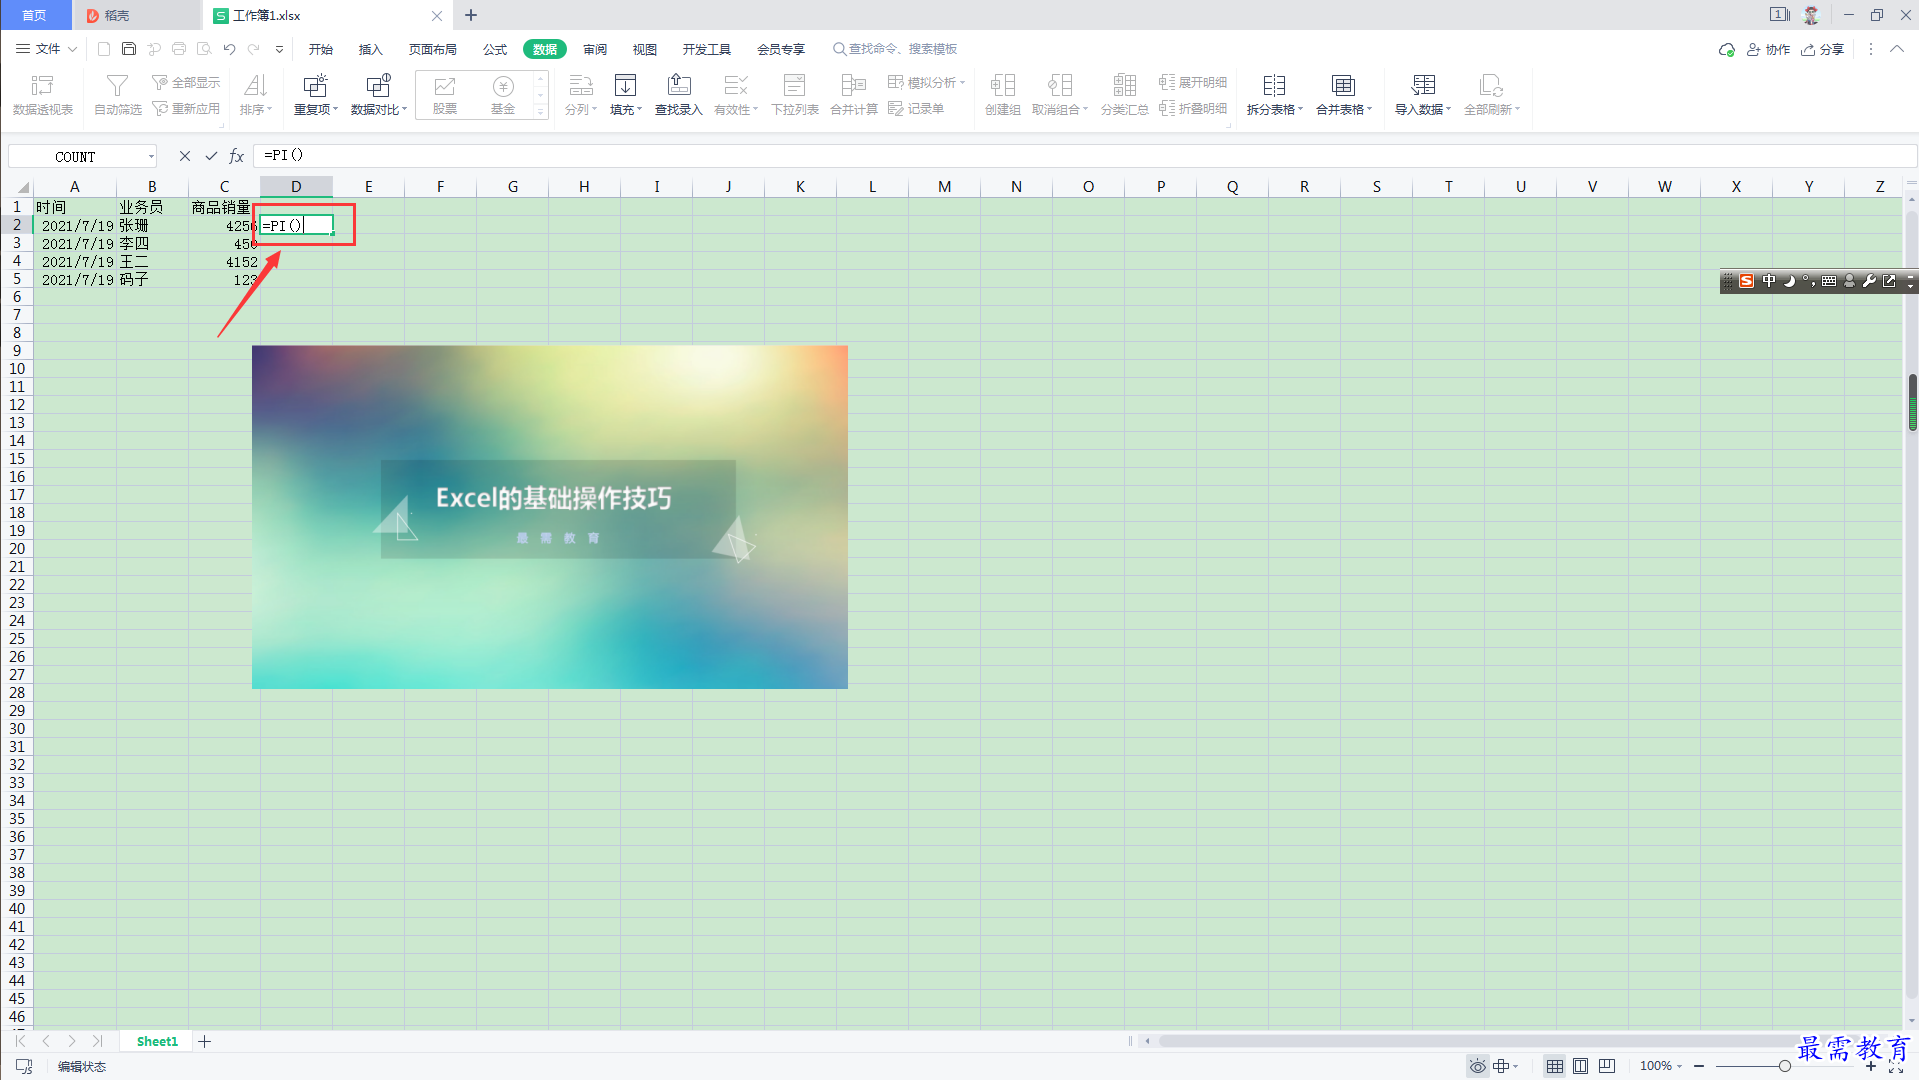
Task: Open the 查找录入 lookup entry tool
Action: coord(679,95)
